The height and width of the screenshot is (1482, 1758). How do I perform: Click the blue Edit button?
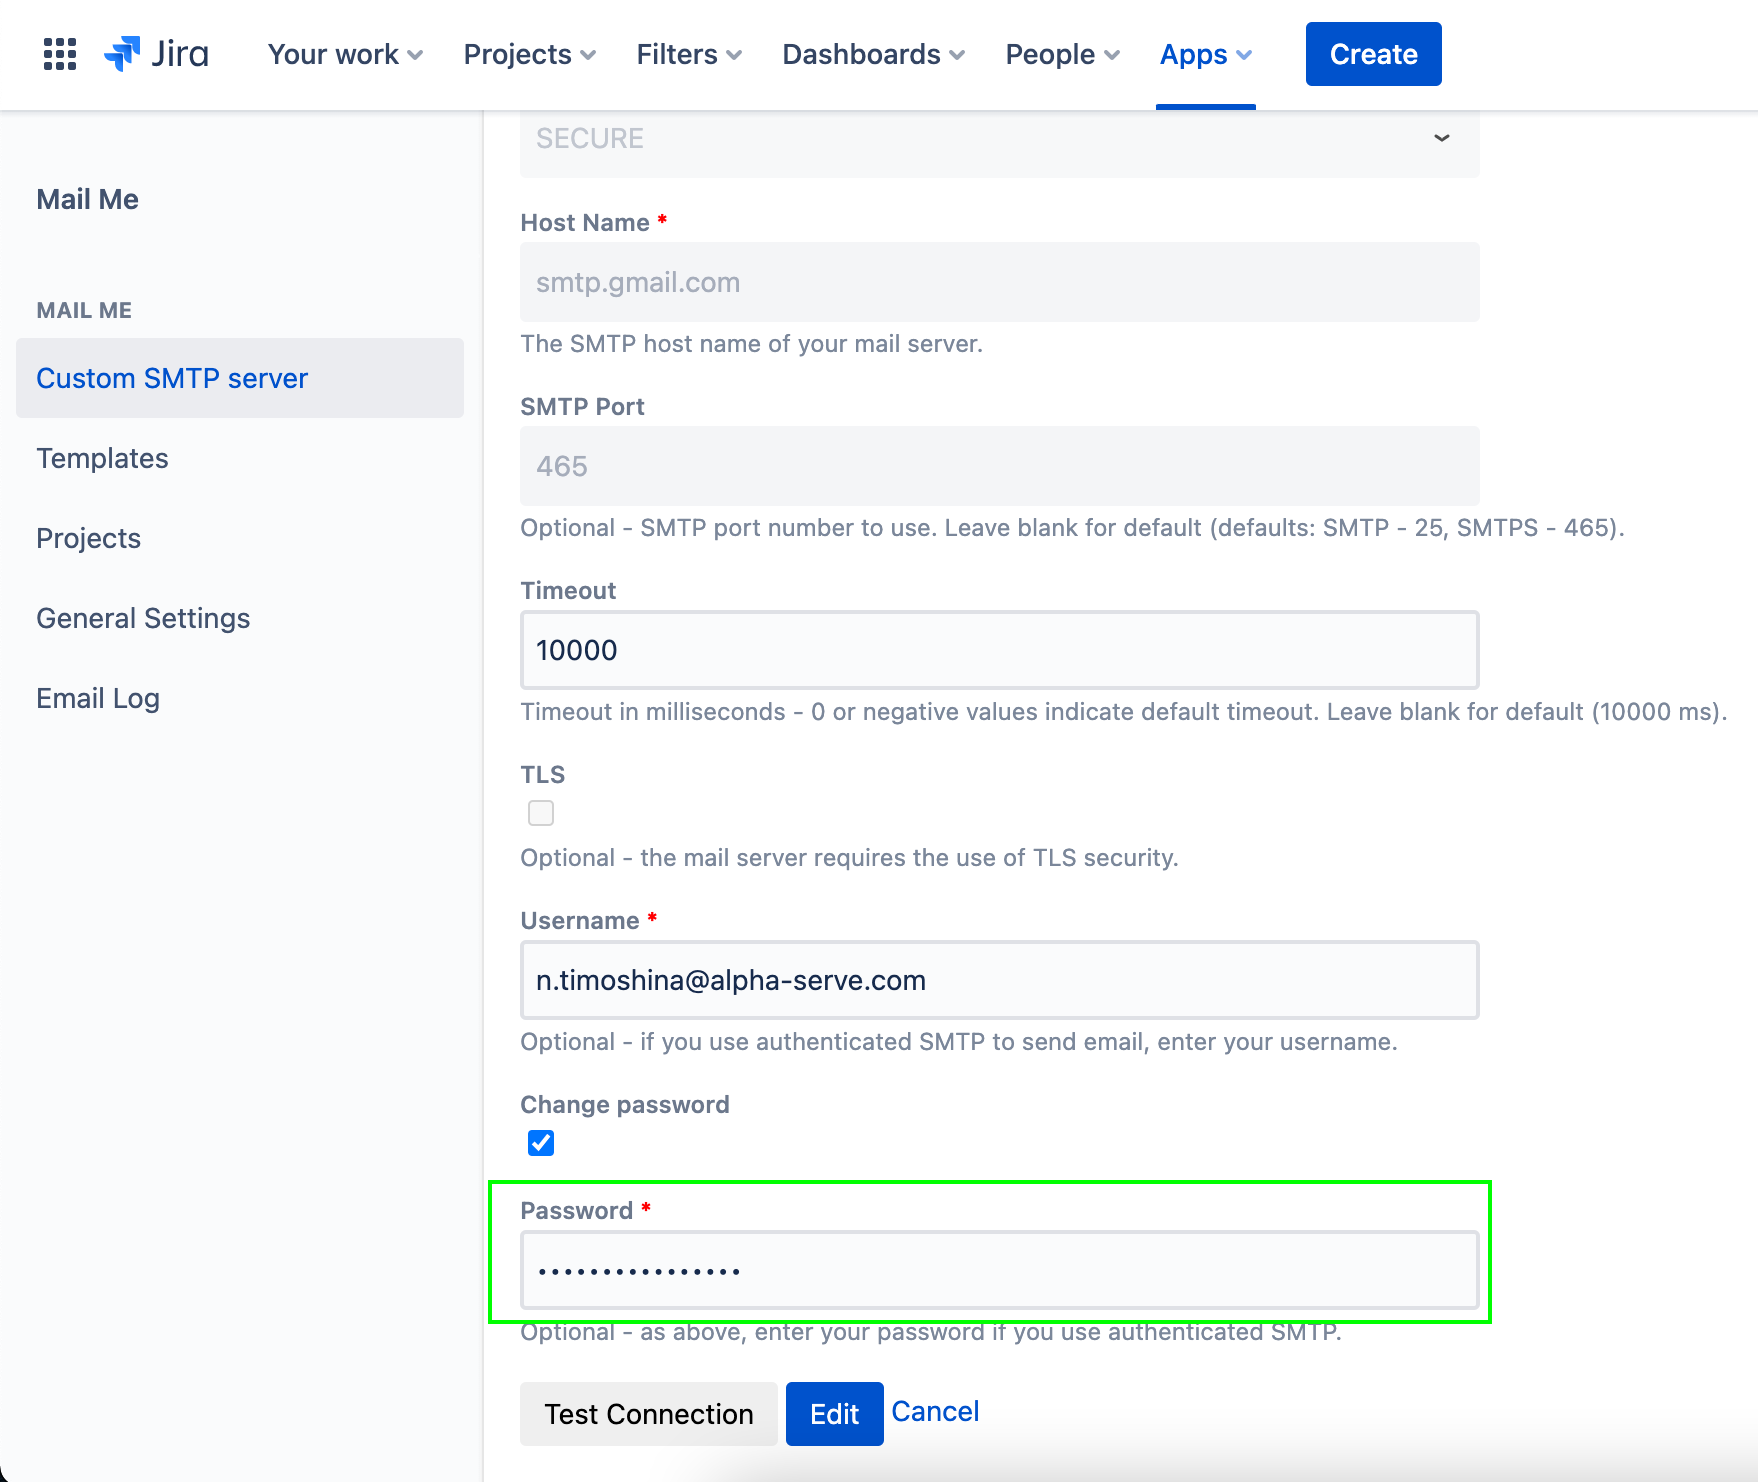tap(834, 1413)
